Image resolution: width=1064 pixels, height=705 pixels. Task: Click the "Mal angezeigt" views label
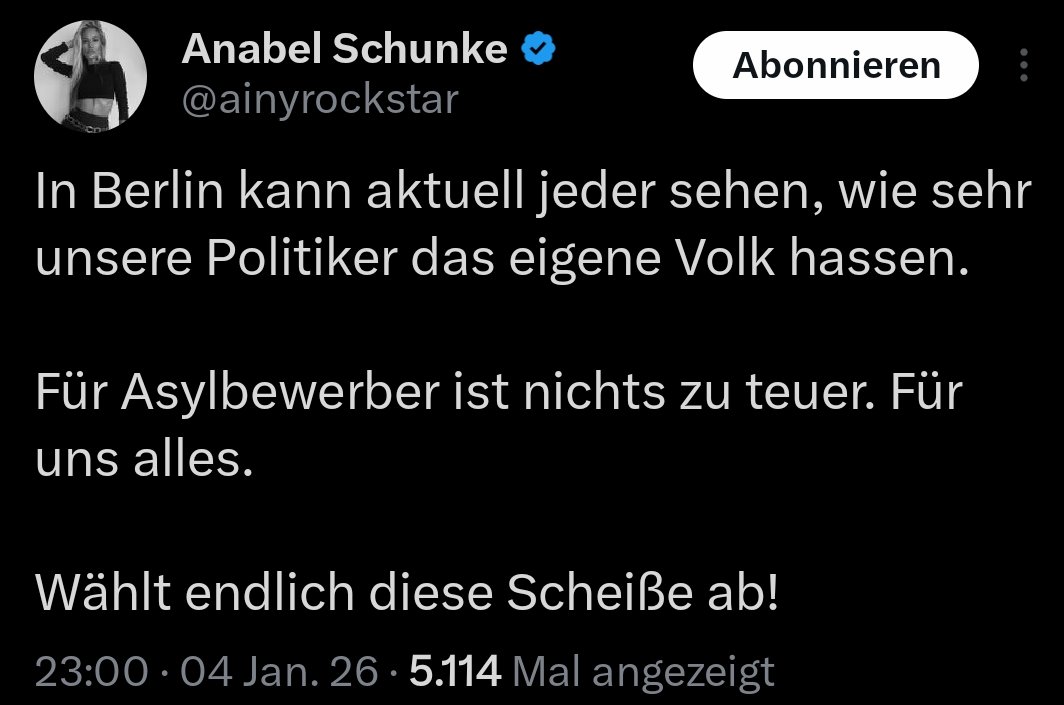point(642,671)
